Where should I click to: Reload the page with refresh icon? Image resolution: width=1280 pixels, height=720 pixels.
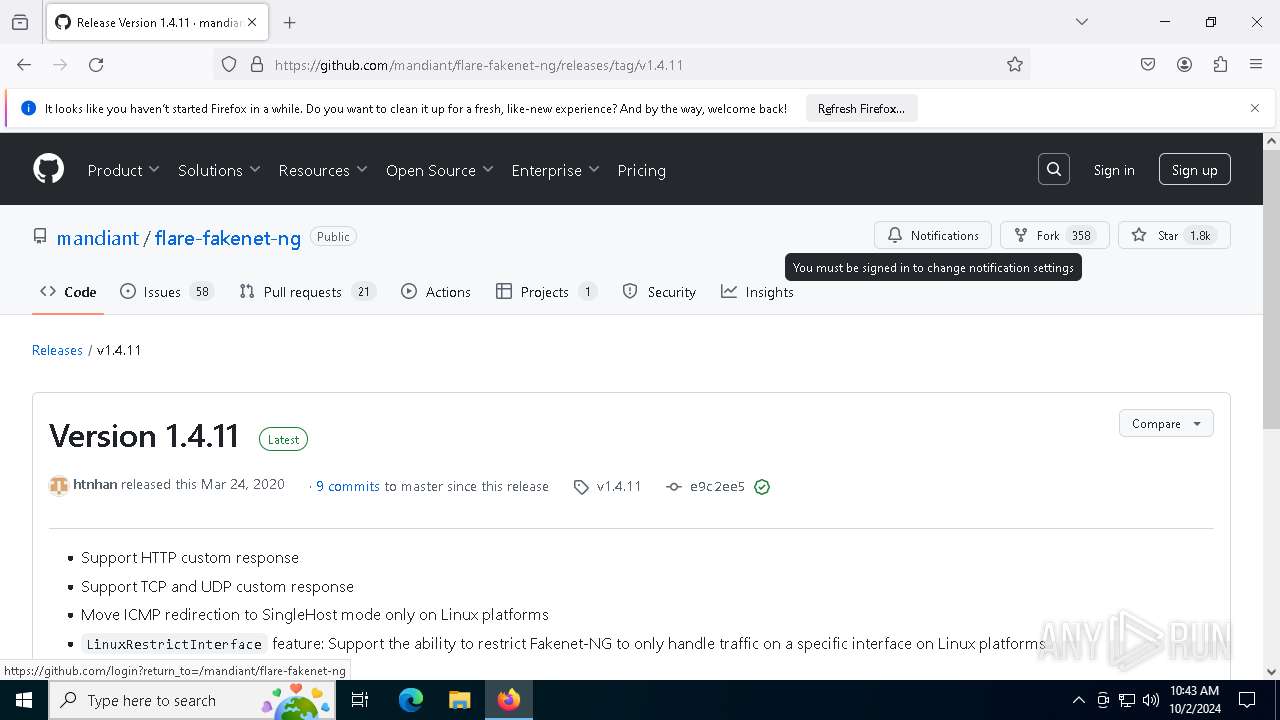(96, 65)
